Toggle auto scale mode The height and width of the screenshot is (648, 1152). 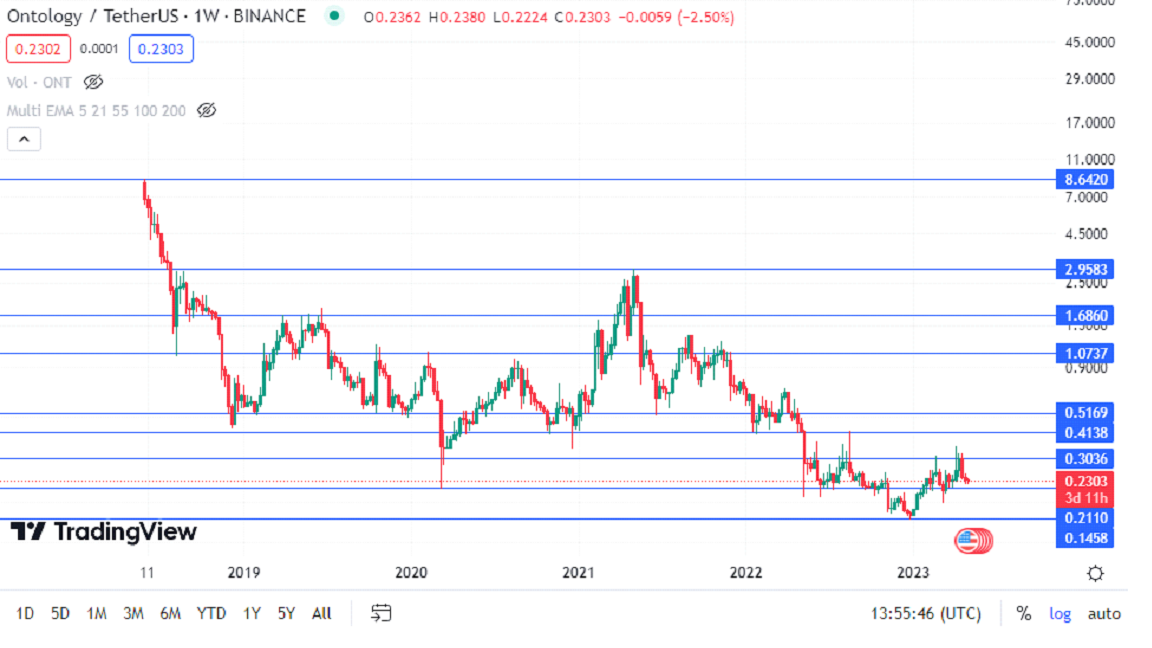[x=1104, y=613]
